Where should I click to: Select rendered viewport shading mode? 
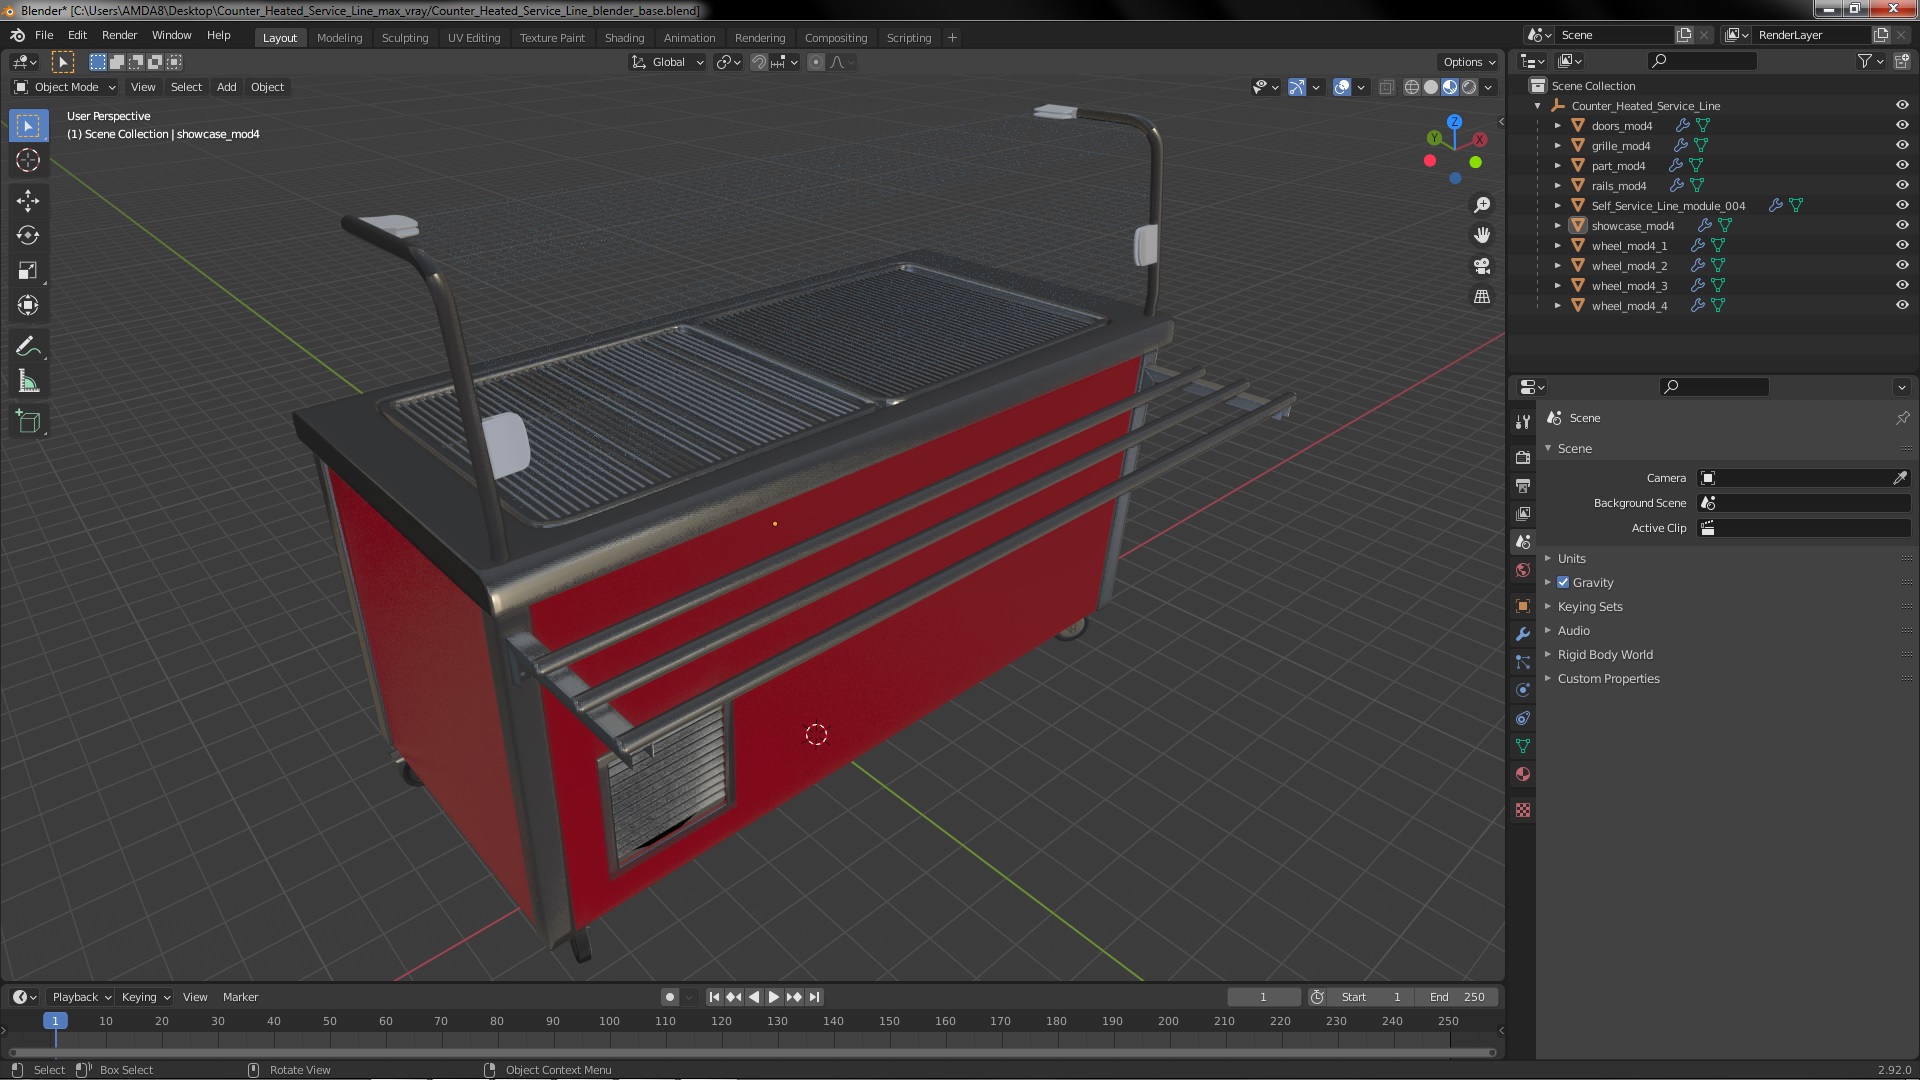tap(1469, 87)
